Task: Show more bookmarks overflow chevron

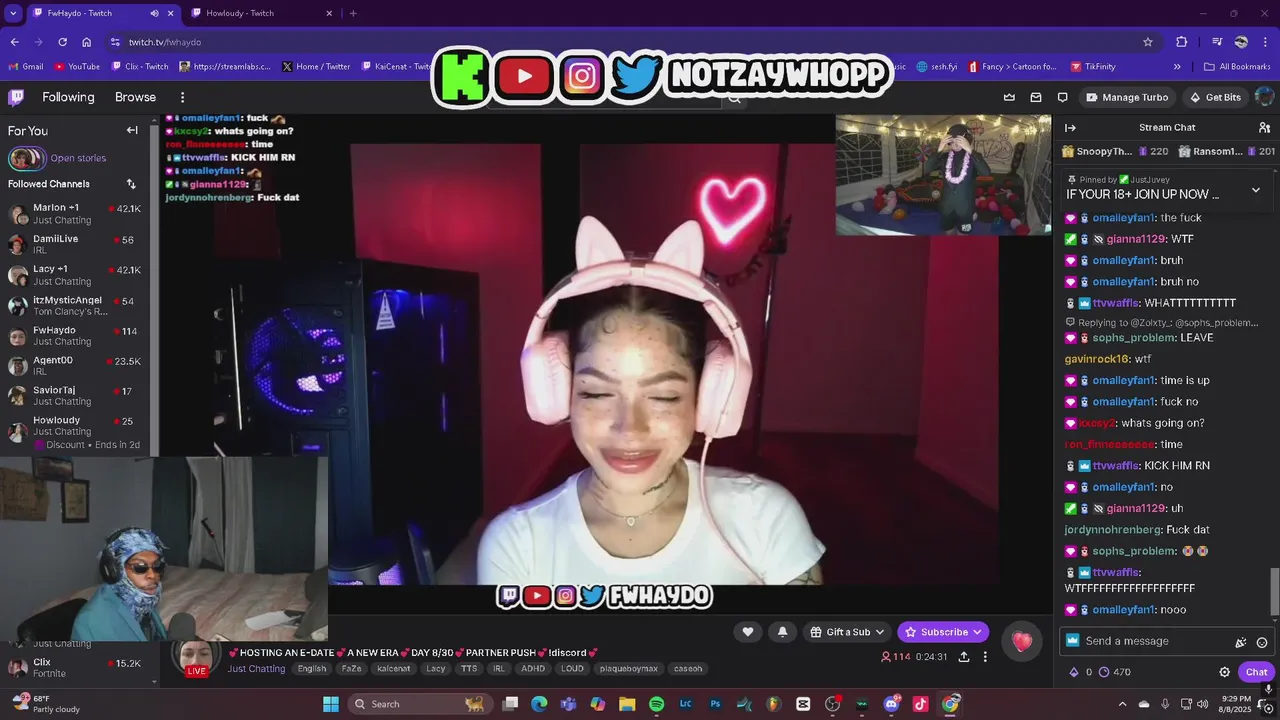Action: [1177, 67]
